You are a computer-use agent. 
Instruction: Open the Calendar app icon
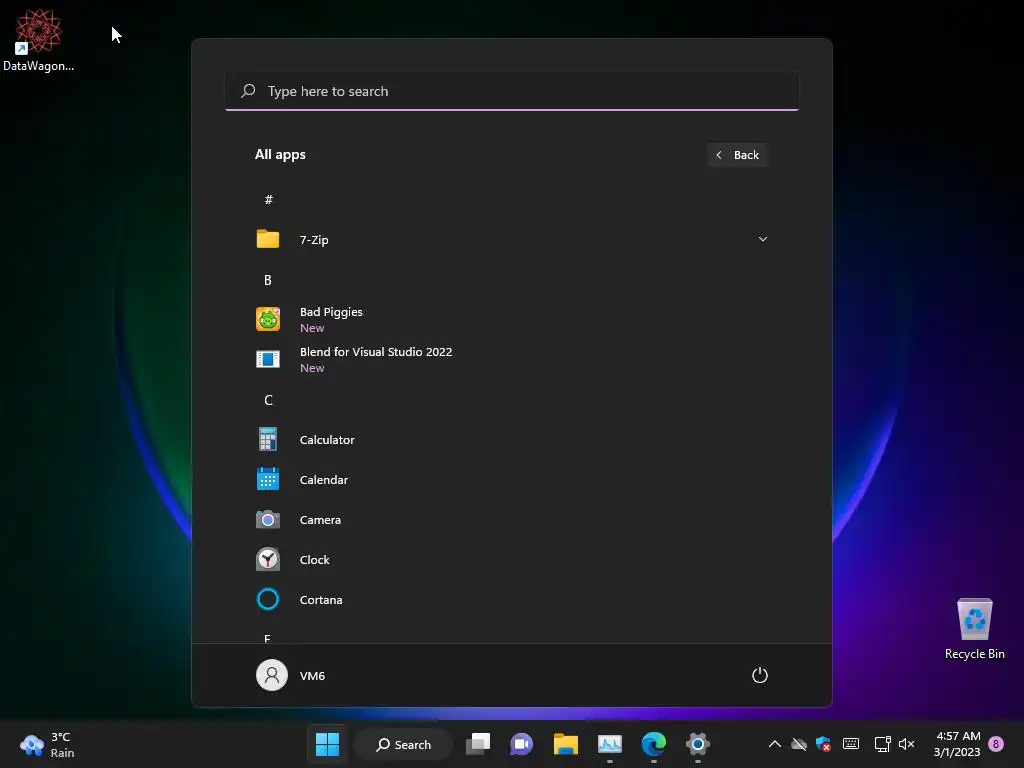tap(268, 479)
